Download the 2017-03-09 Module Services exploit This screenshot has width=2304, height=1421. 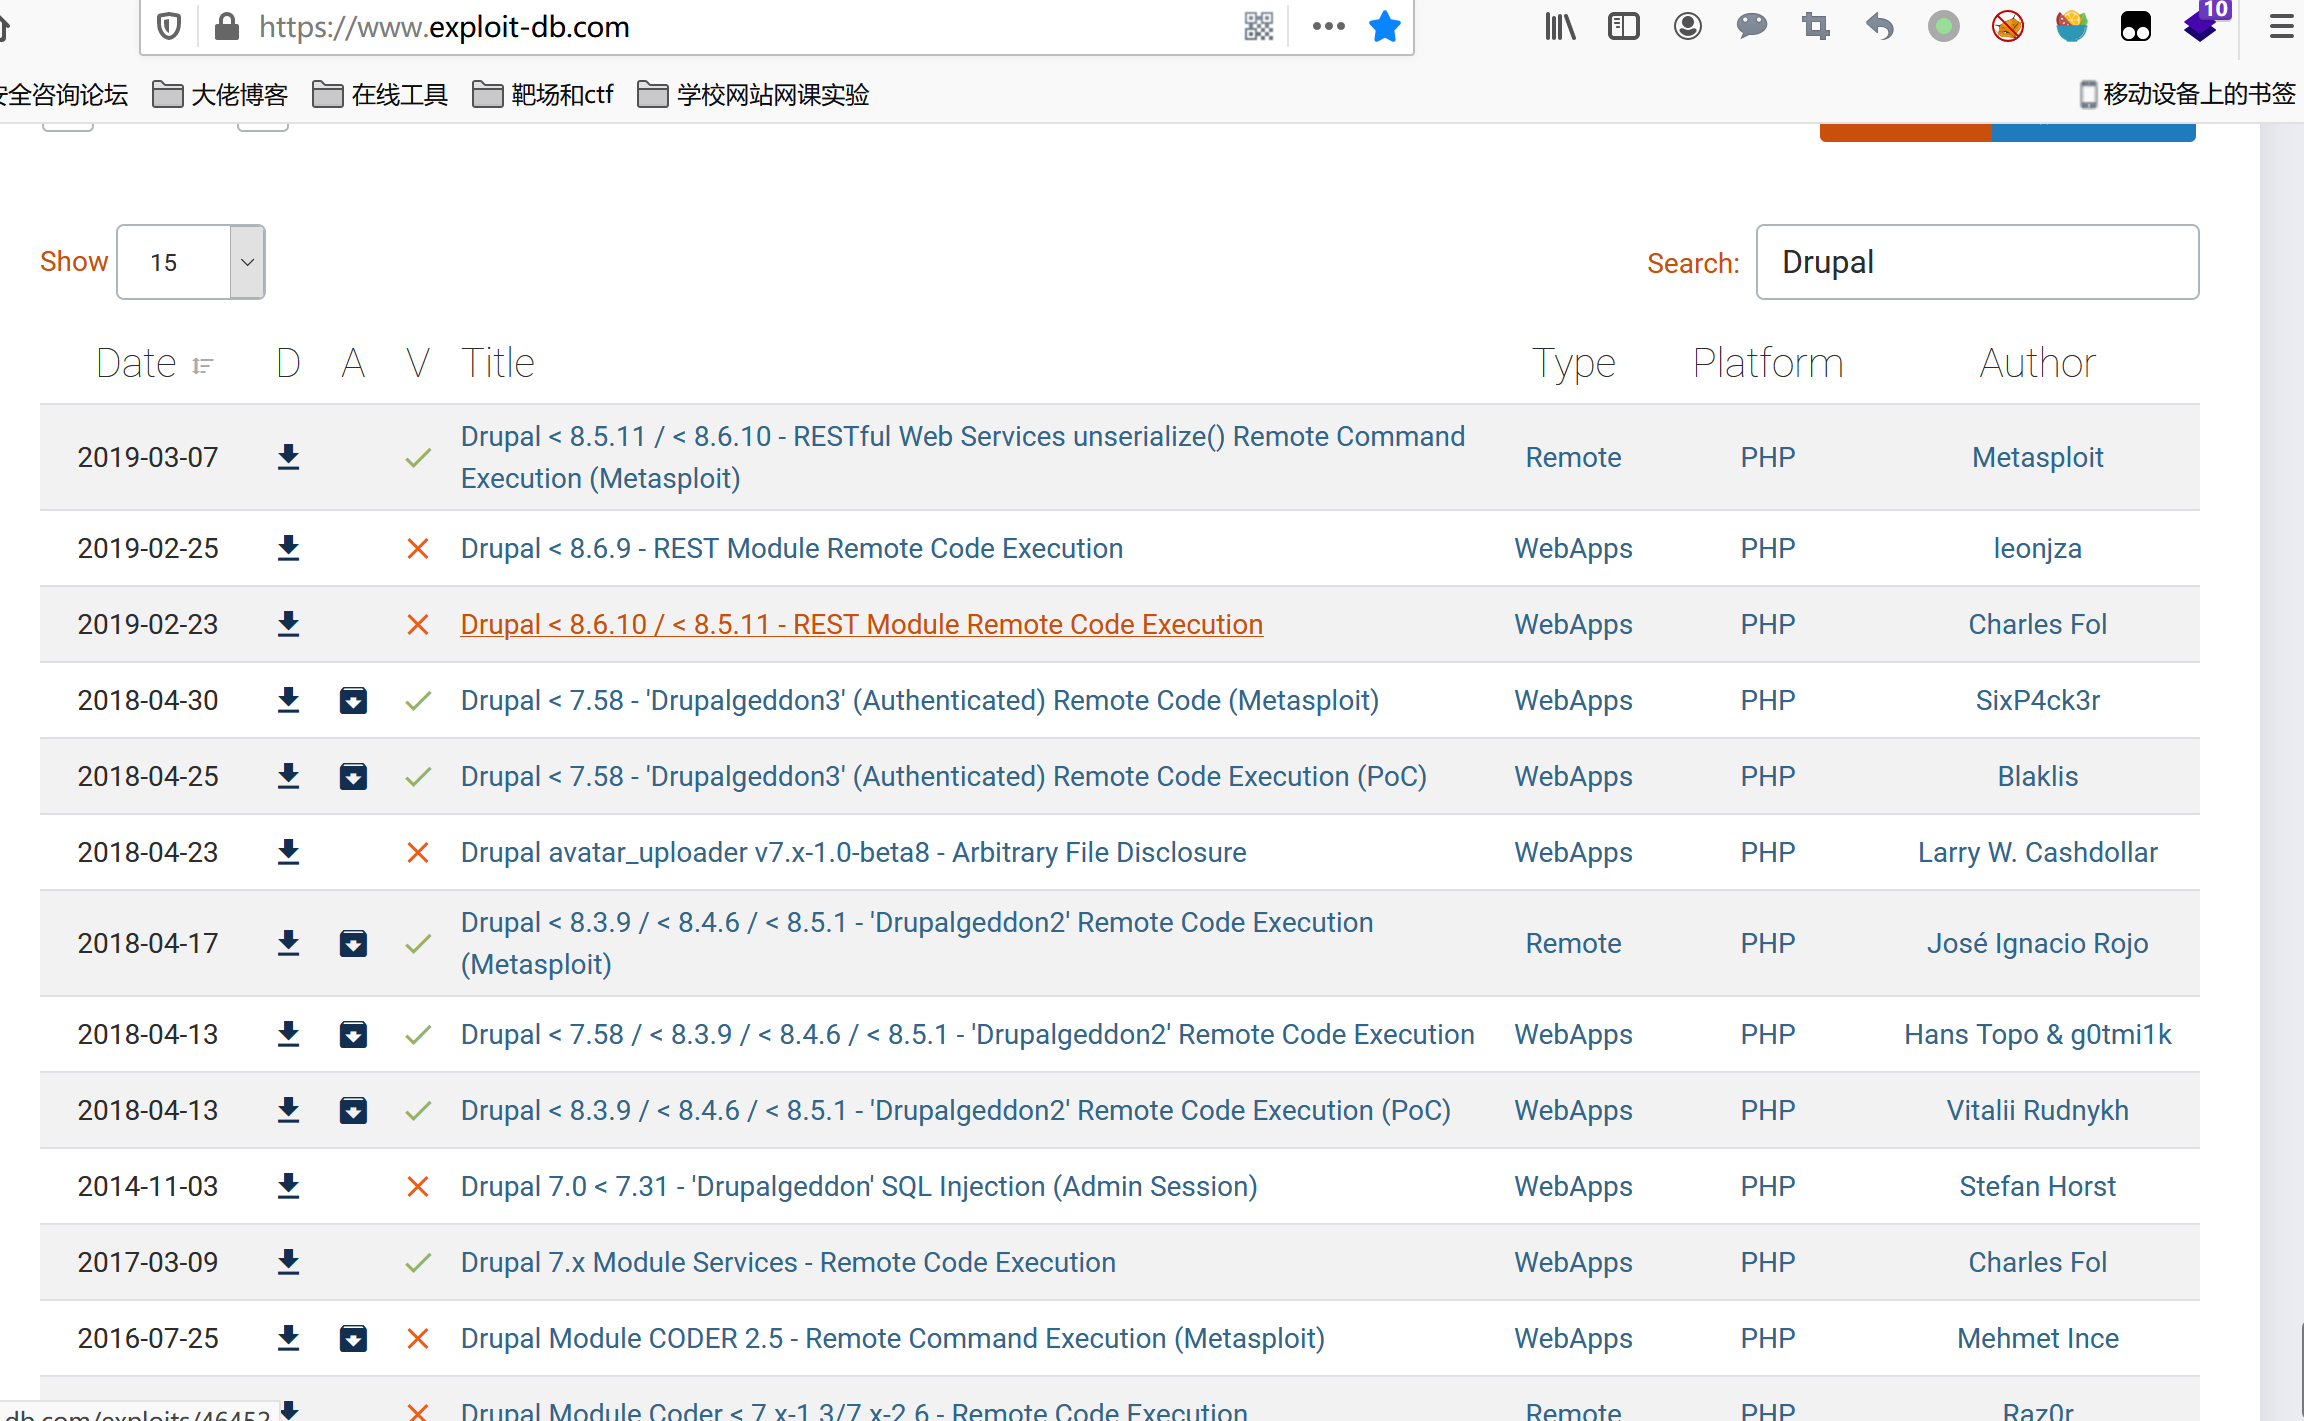pyautogui.click(x=288, y=1262)
